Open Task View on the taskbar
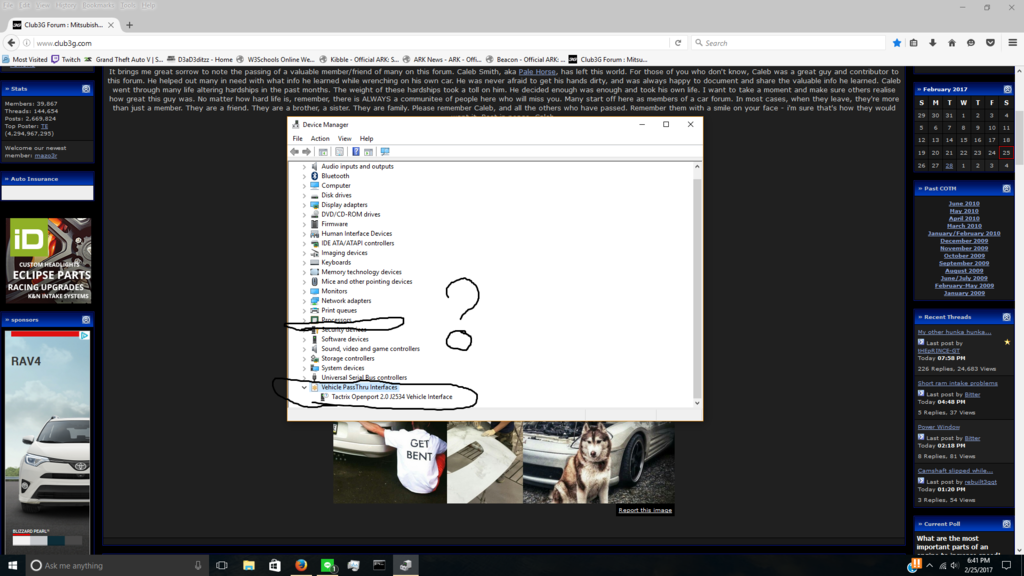This screenshot has height=576, width=1024. [x=221, y=566]
